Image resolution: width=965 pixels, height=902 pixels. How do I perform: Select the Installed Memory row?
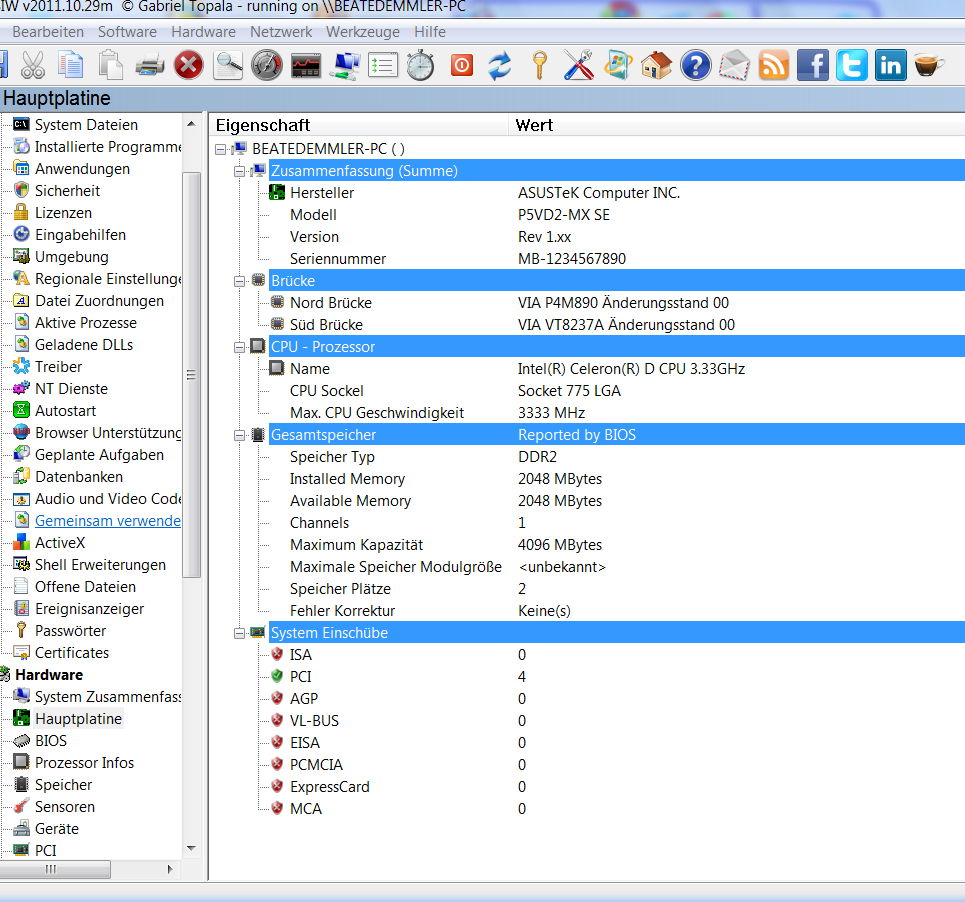click(x=616, y=479)
